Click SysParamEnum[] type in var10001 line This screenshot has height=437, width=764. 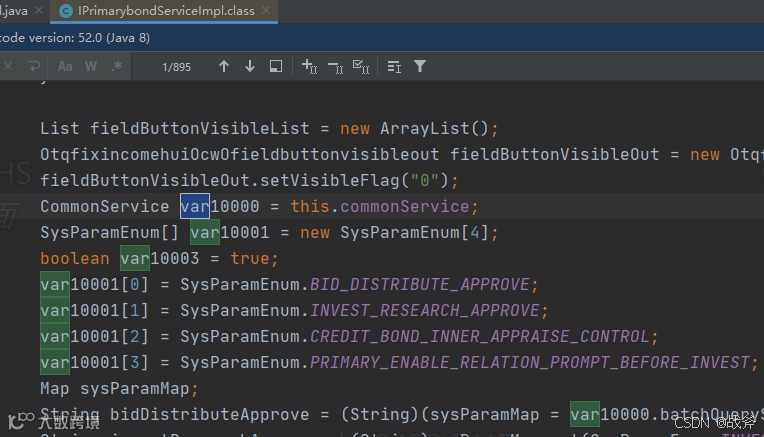(110, 233)
